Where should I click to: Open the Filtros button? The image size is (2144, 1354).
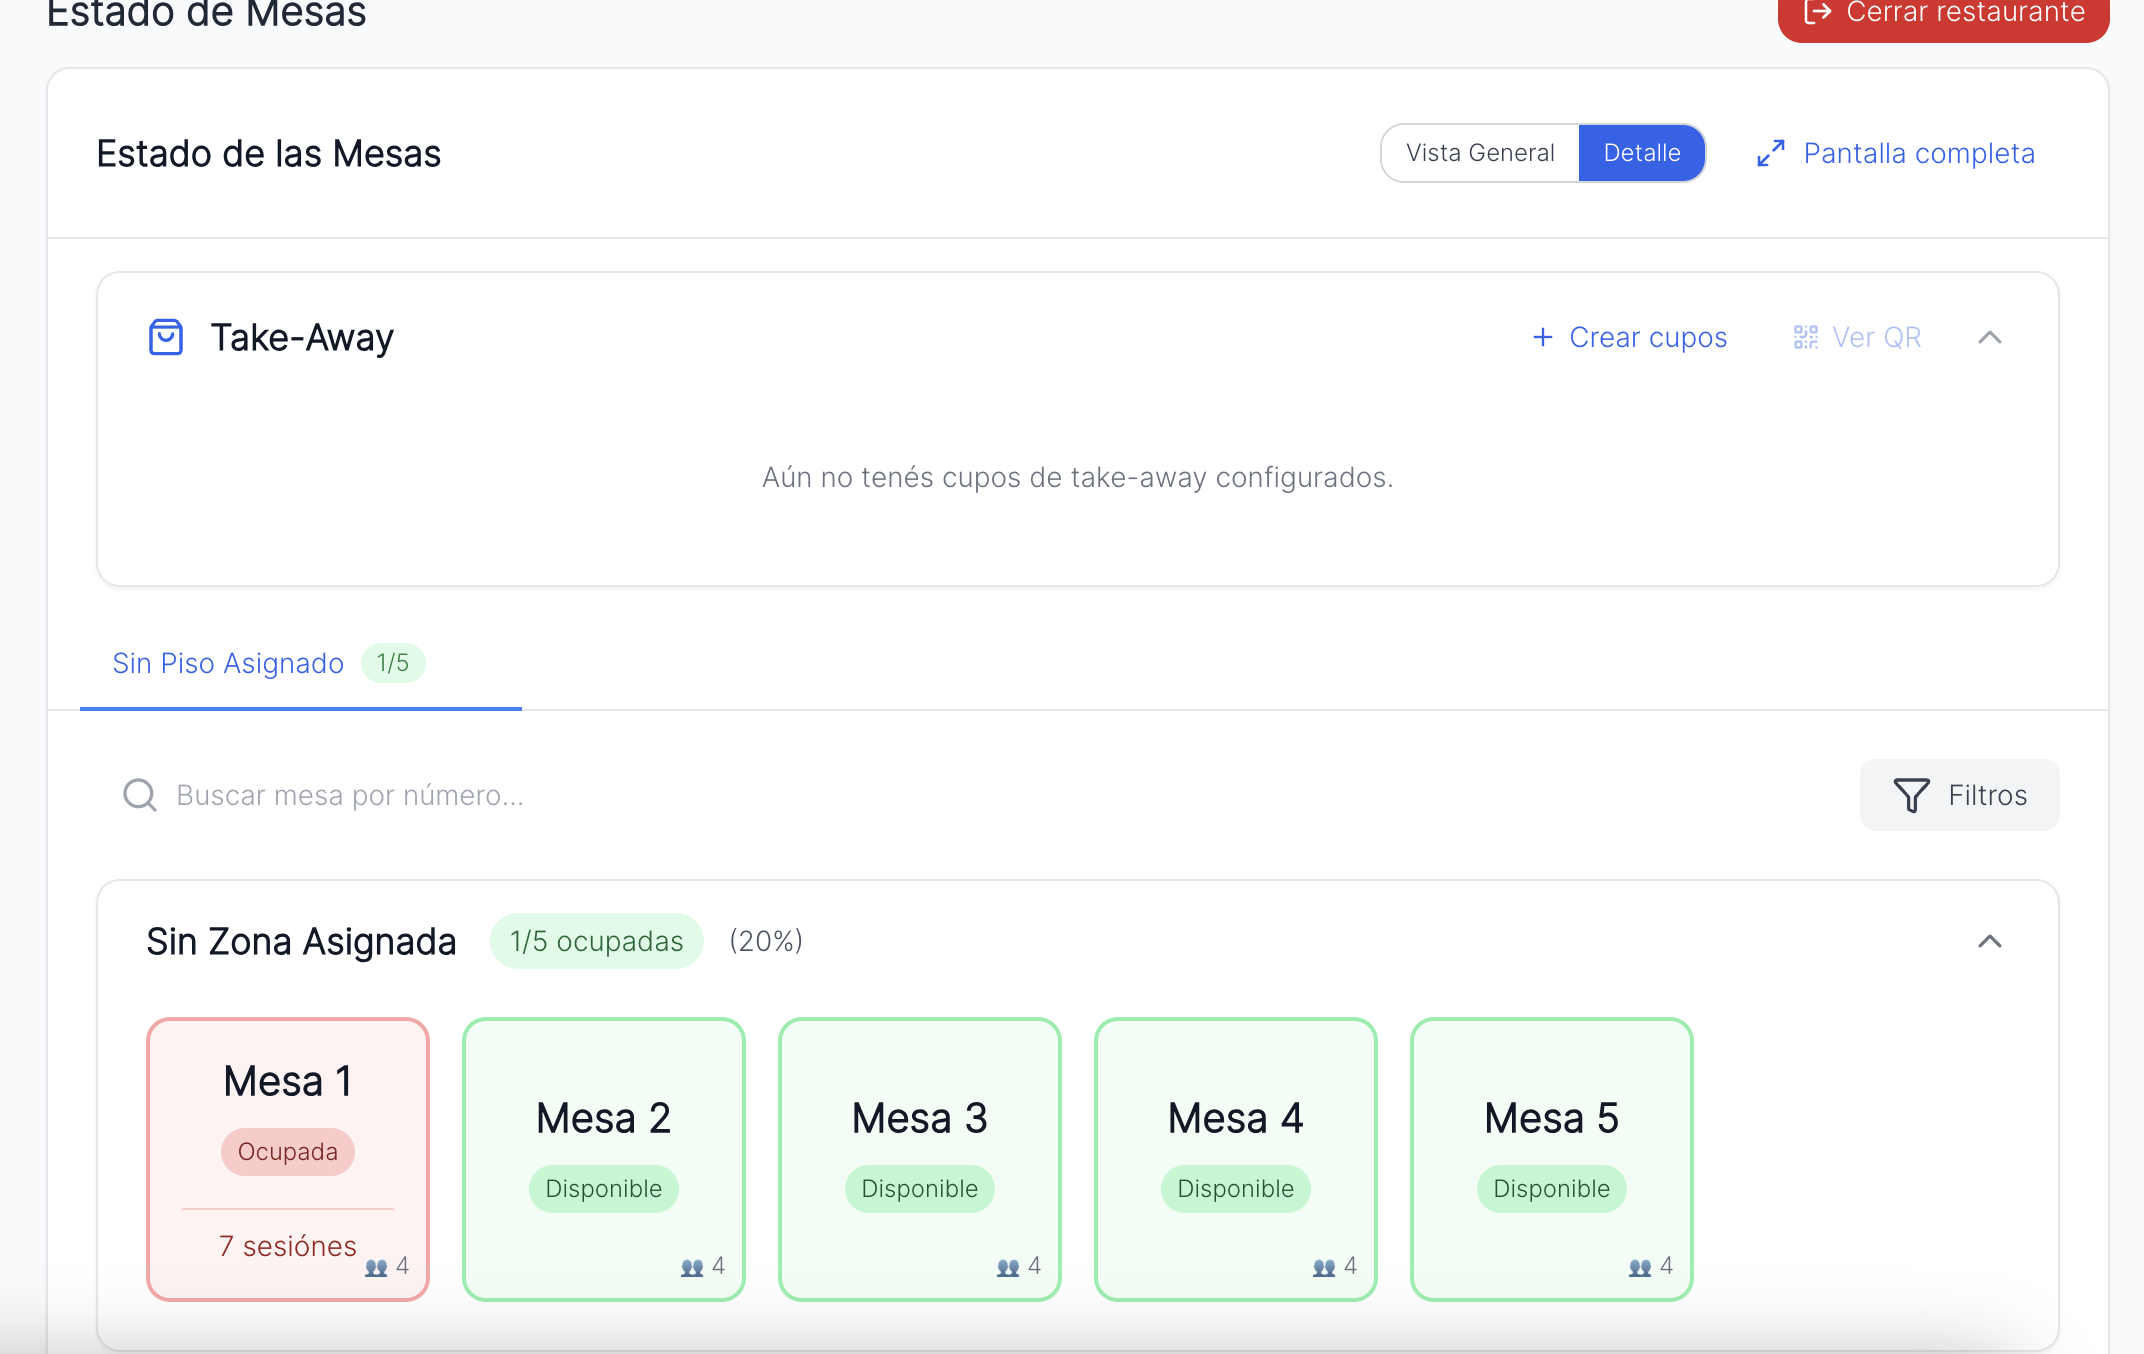click(1960, 795)
